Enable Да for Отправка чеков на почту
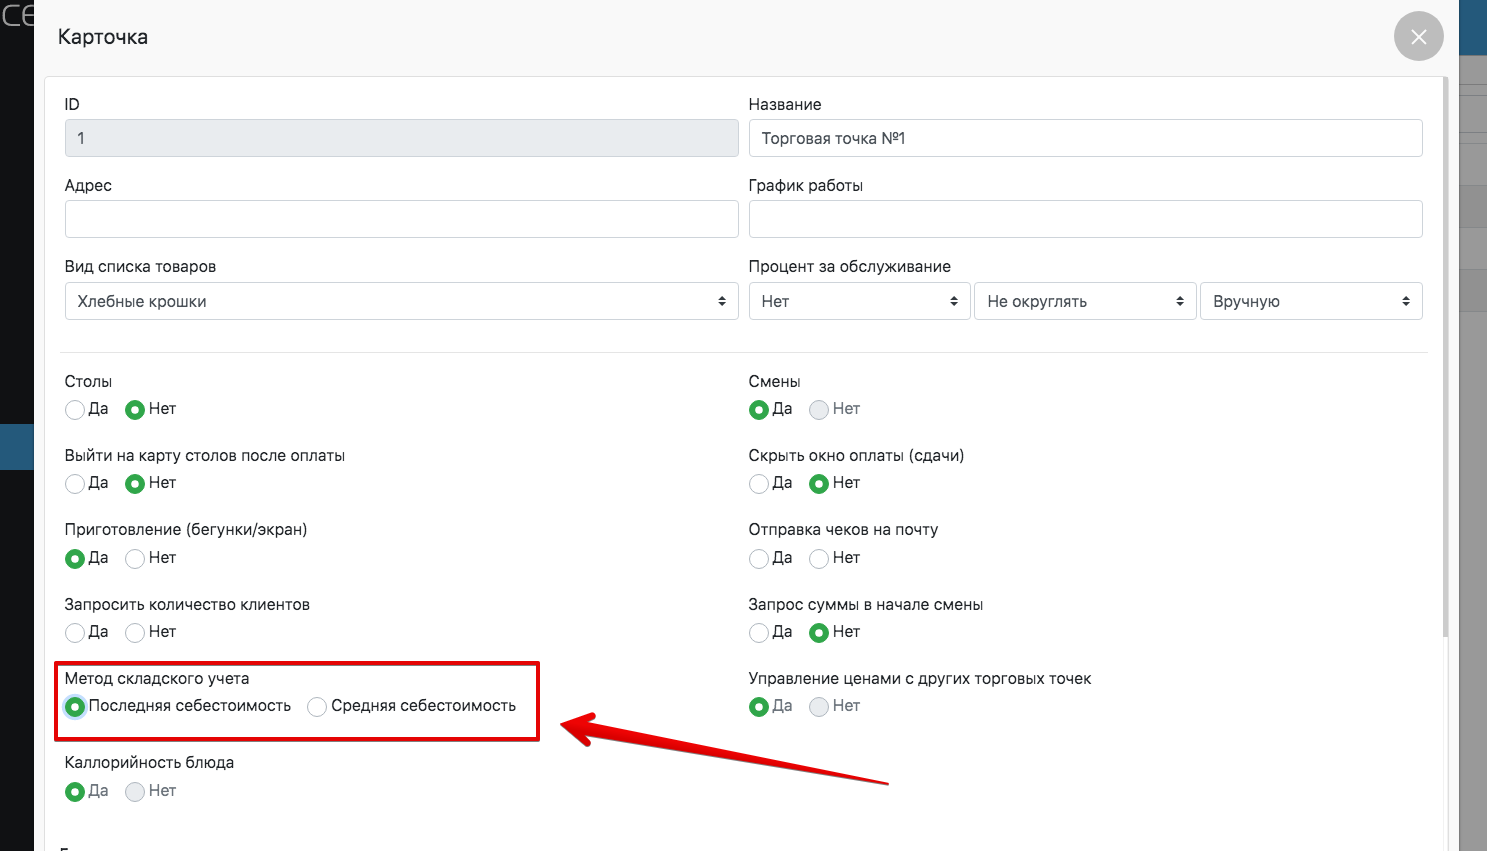The height and width of the screenshot is (851, 1487). pyautogui.click(x=759, y=559)
